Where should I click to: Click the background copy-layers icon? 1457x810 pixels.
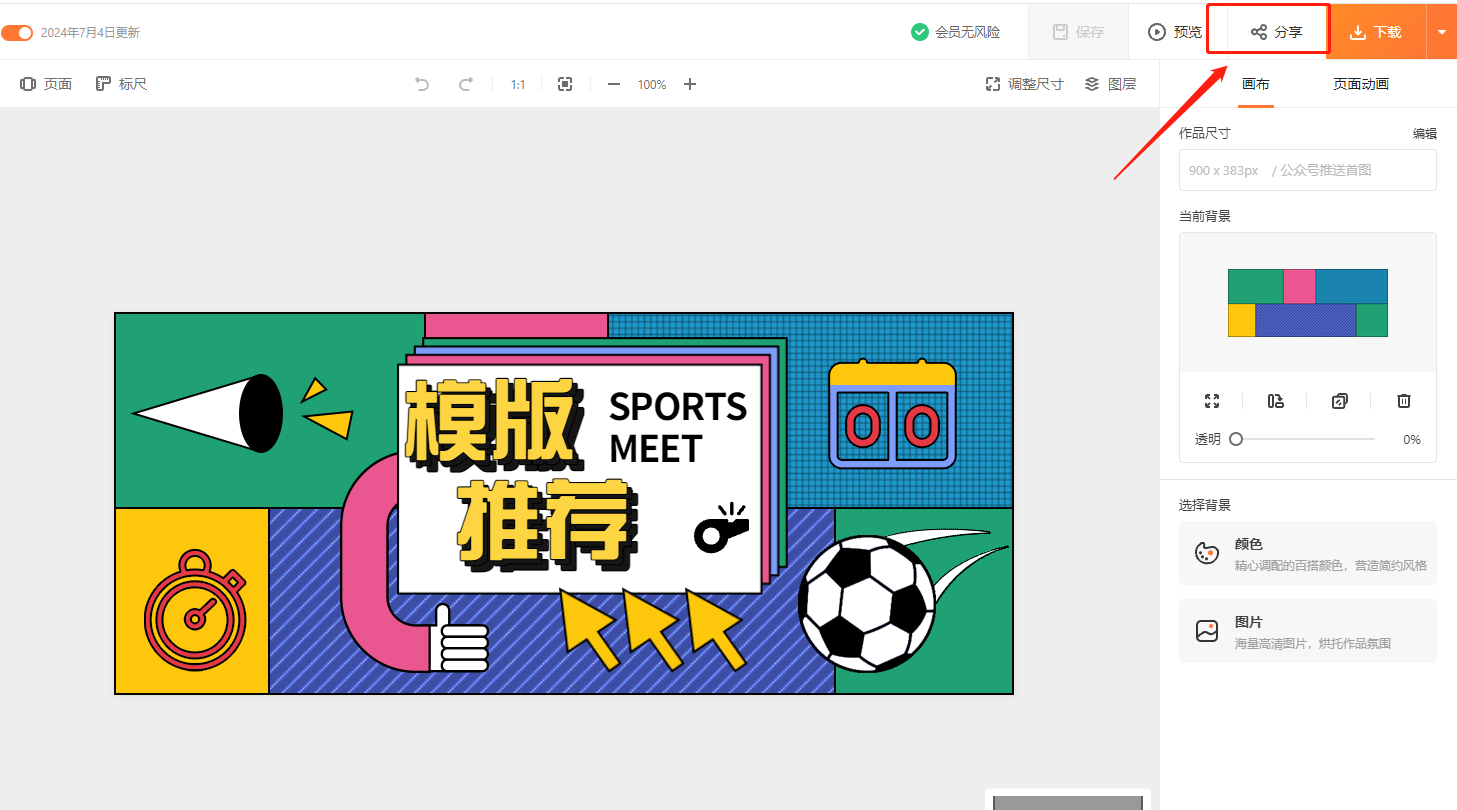tap(1340, 401)
